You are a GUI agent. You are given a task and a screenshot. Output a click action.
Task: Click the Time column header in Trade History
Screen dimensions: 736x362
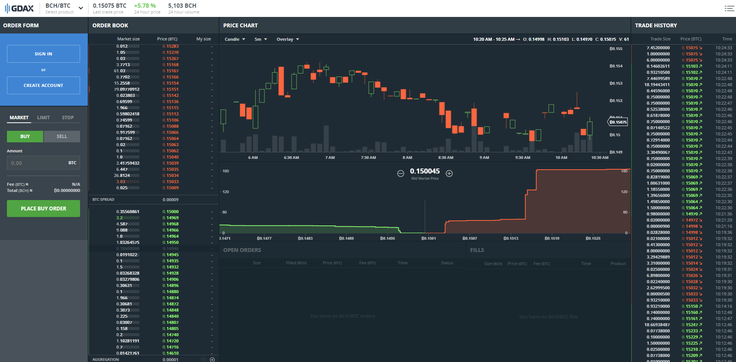tap(727, 39)
